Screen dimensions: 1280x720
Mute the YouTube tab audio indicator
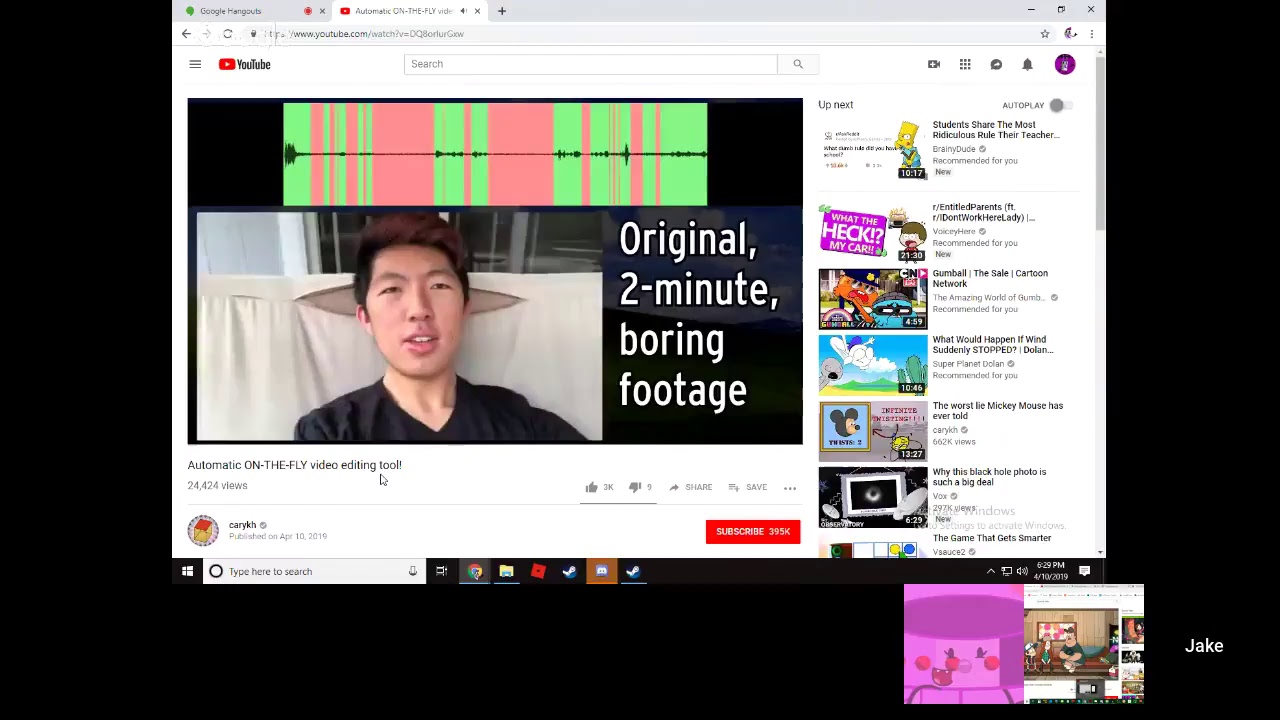[x=463, y=11]
